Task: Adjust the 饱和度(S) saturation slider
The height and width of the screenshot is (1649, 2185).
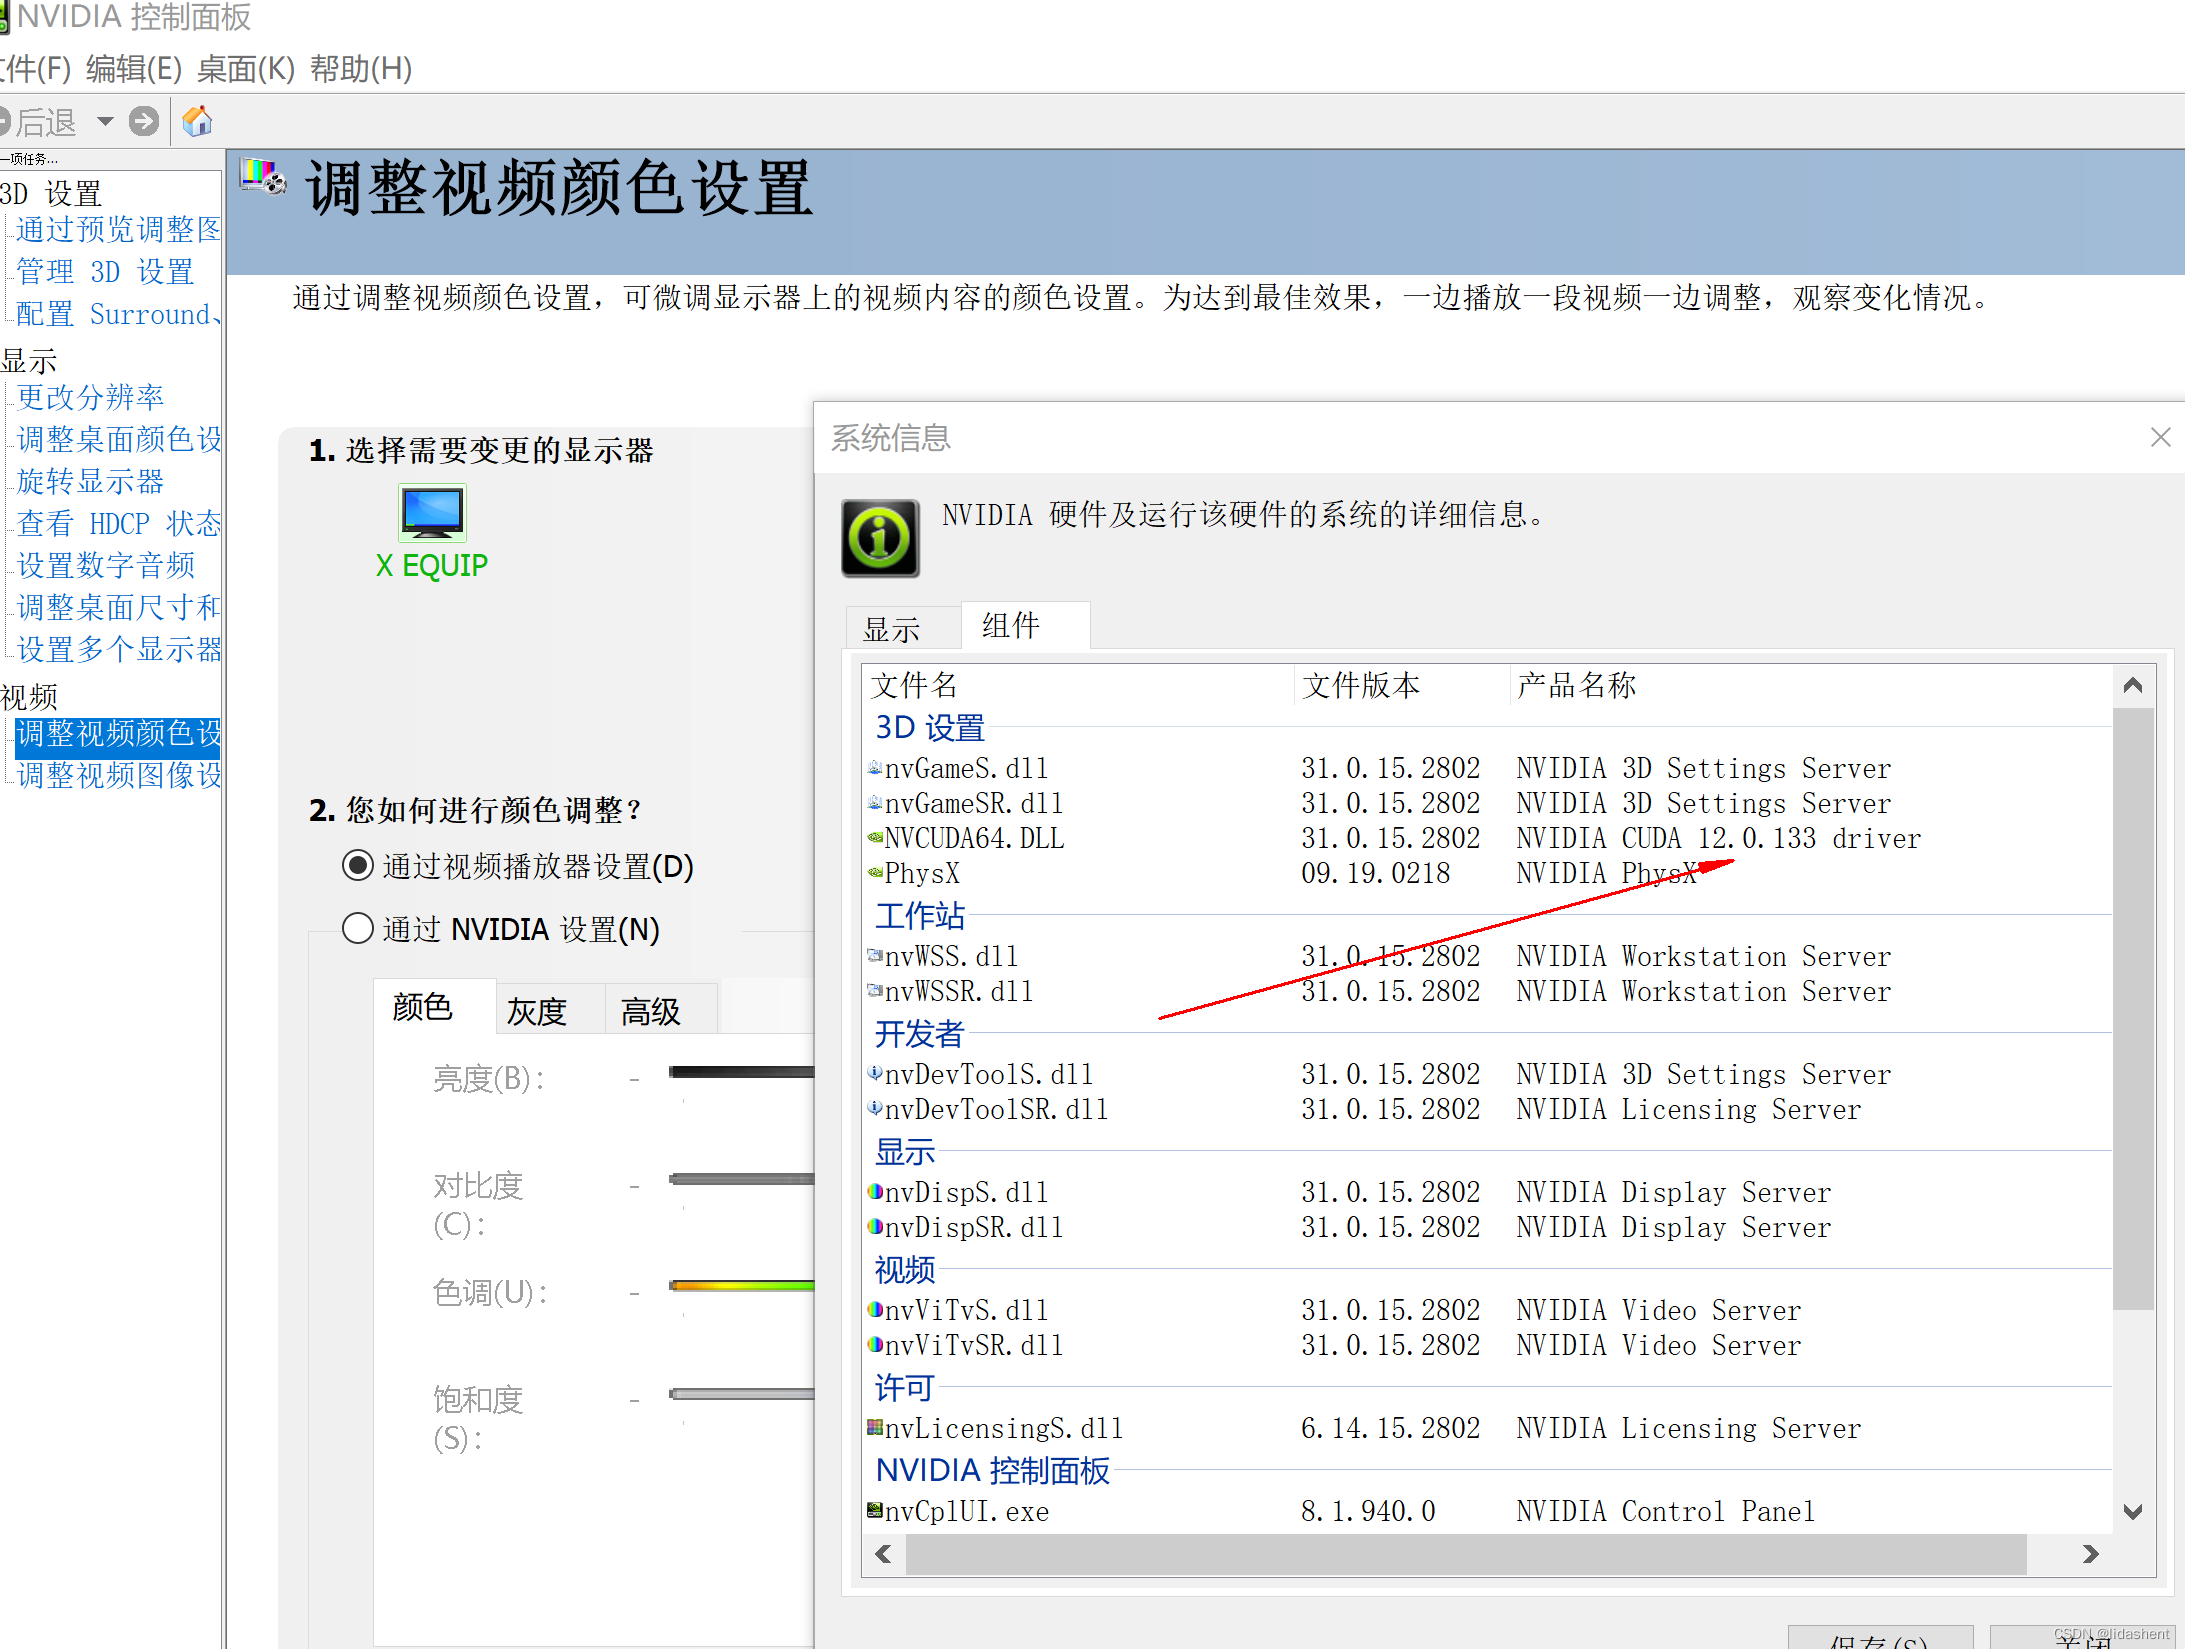Action: (741, 1393)
